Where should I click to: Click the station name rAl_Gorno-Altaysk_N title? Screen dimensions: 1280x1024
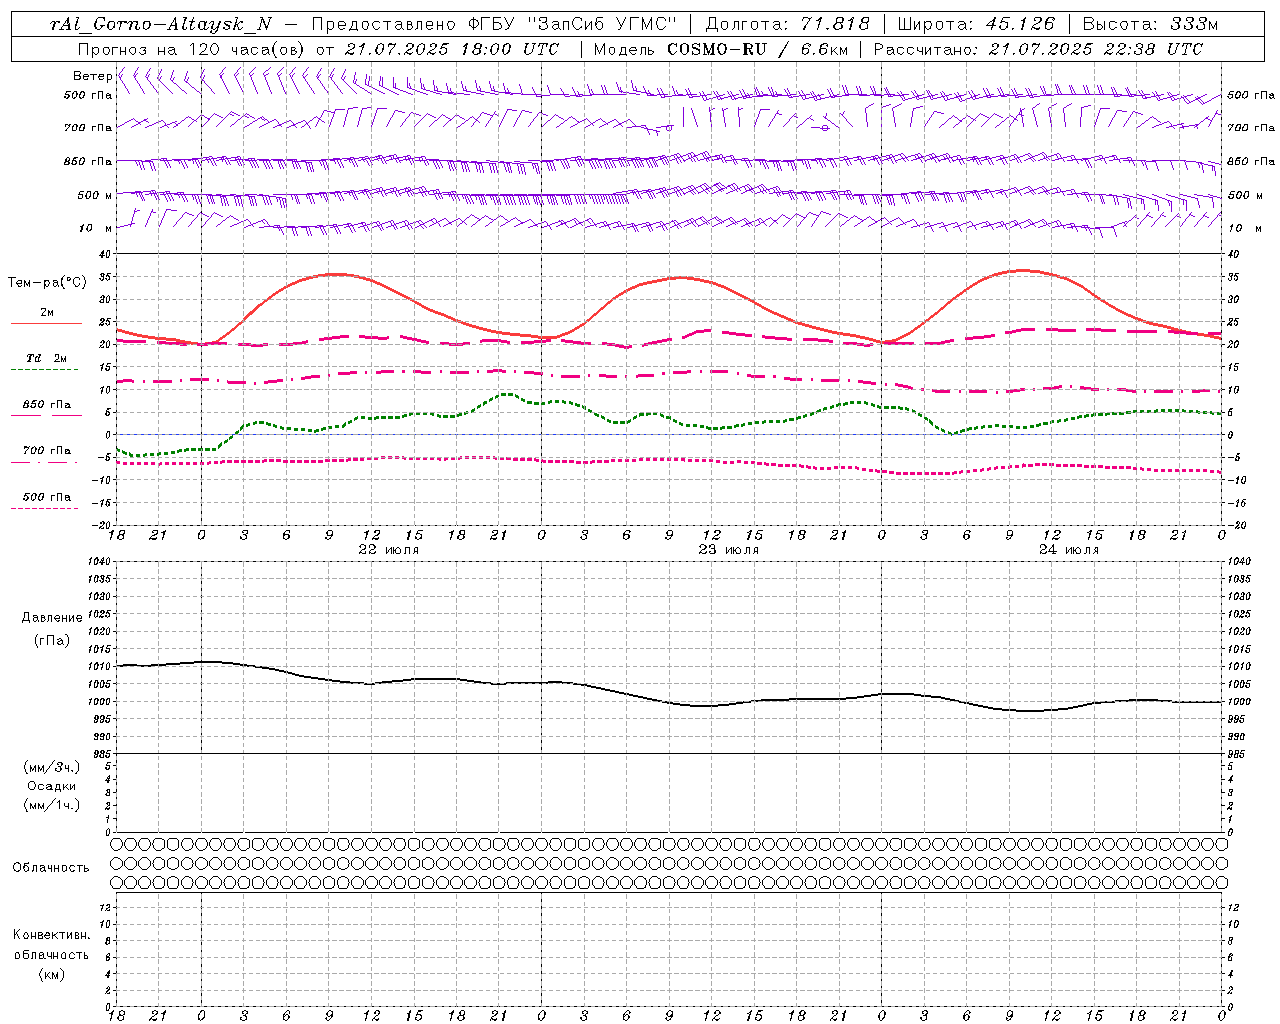pos(160,24)
